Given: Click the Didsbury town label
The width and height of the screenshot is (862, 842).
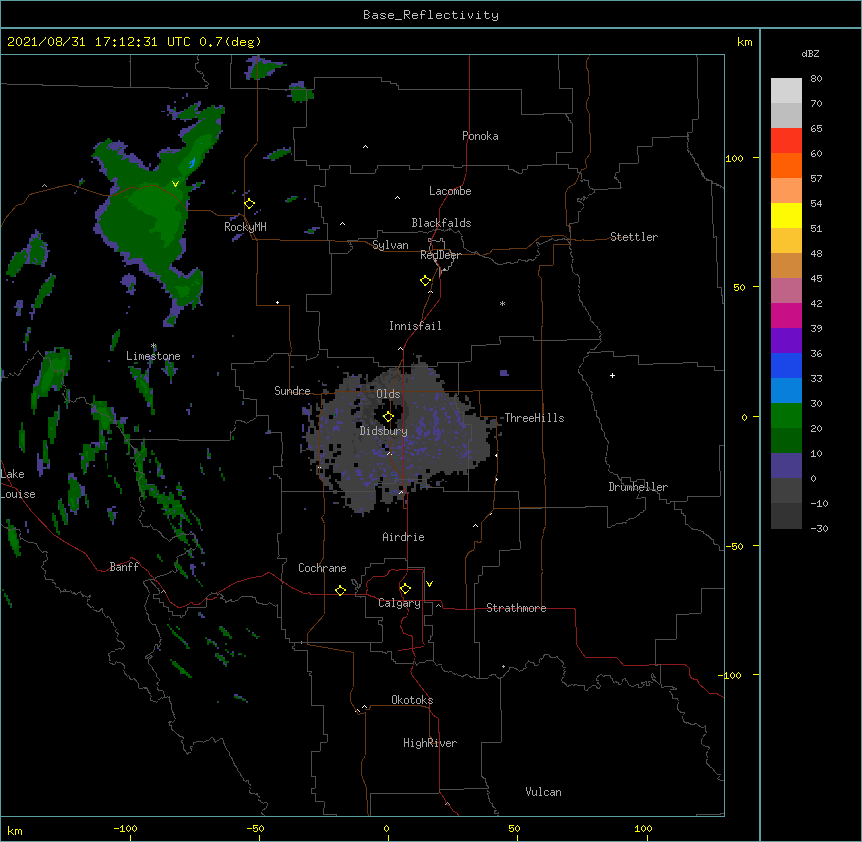Looking at the screenshot, I should 384,431.
